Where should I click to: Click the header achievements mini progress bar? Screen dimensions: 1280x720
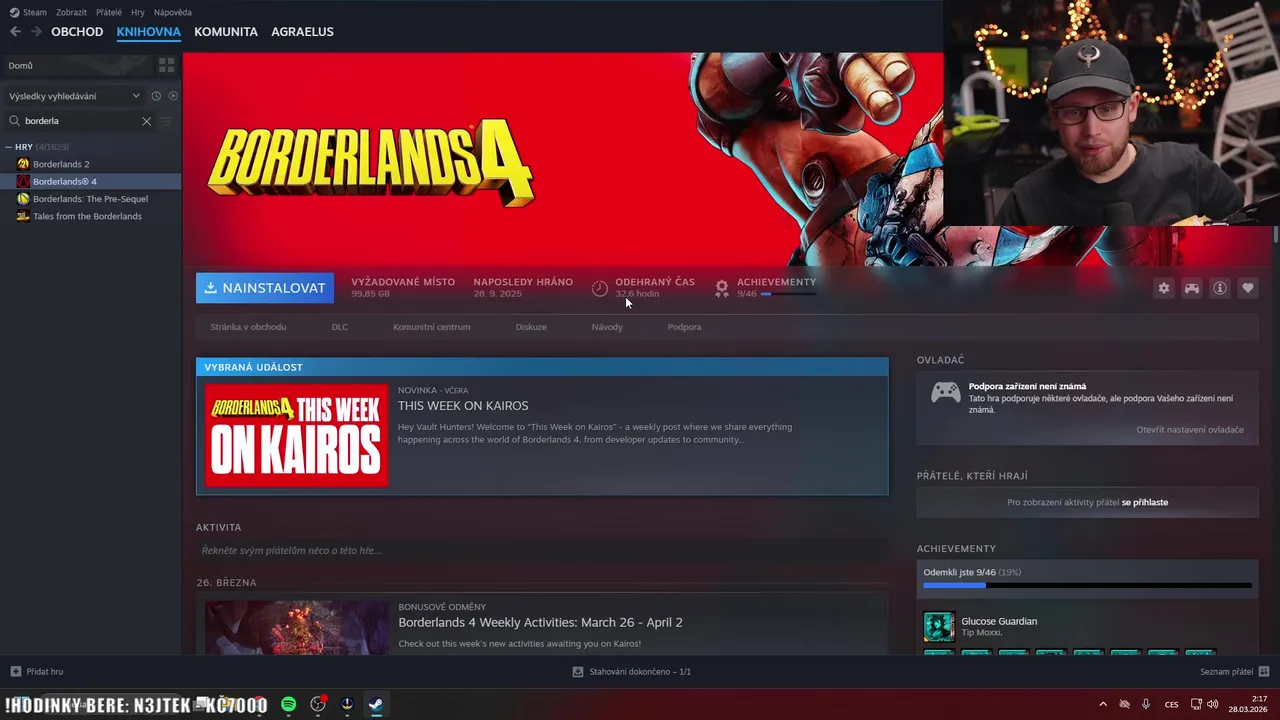788,294
